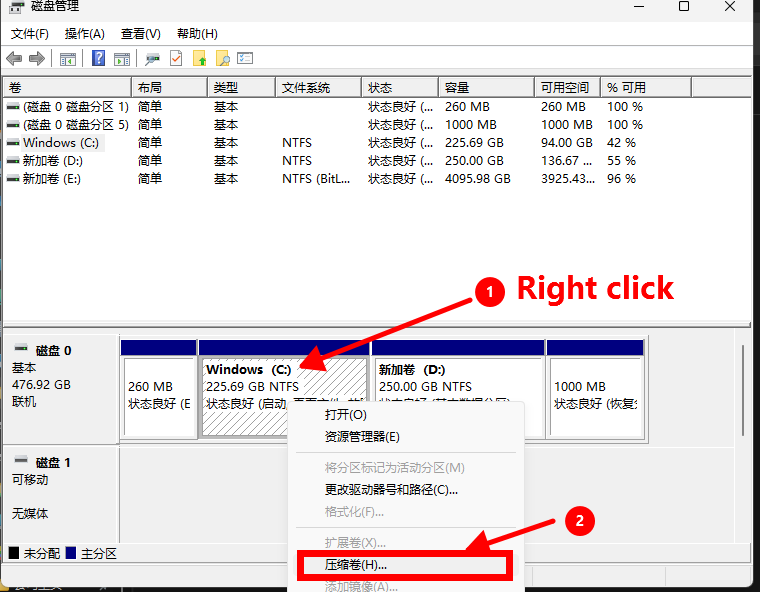Open the 查看(V) menu
760x592 pixels.
140,34
